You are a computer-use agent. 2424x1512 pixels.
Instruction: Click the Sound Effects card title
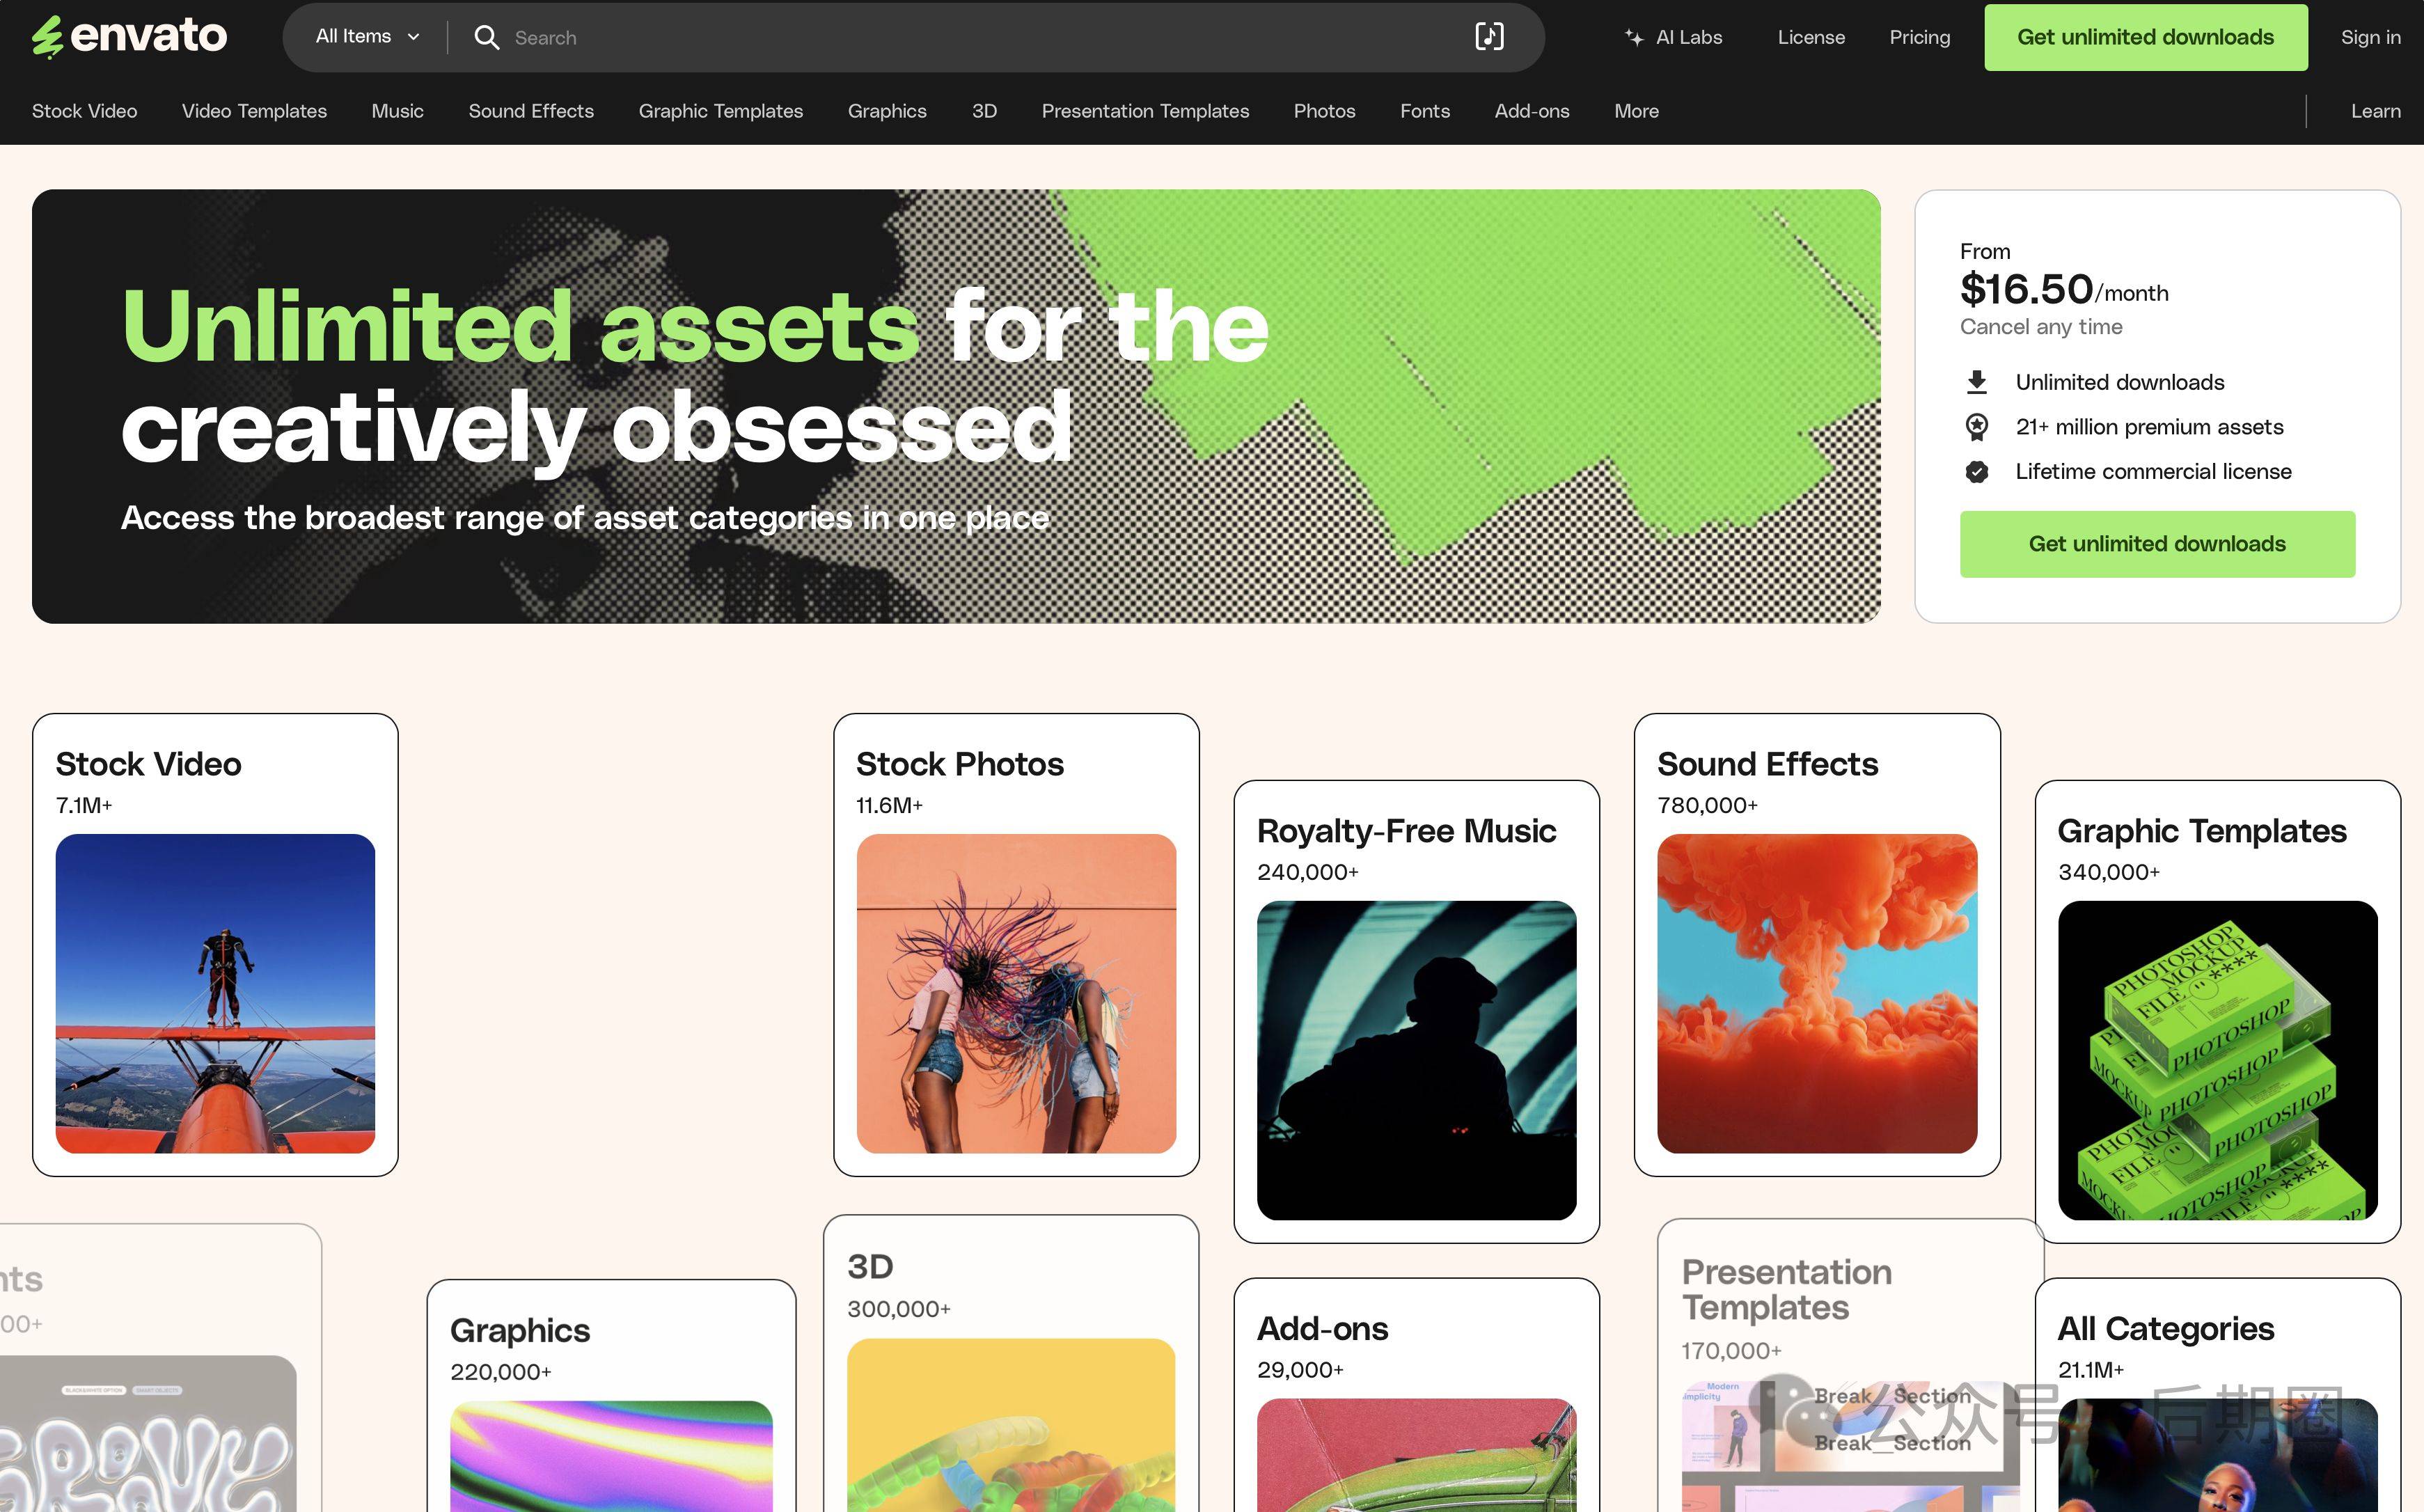(1767, 764)
